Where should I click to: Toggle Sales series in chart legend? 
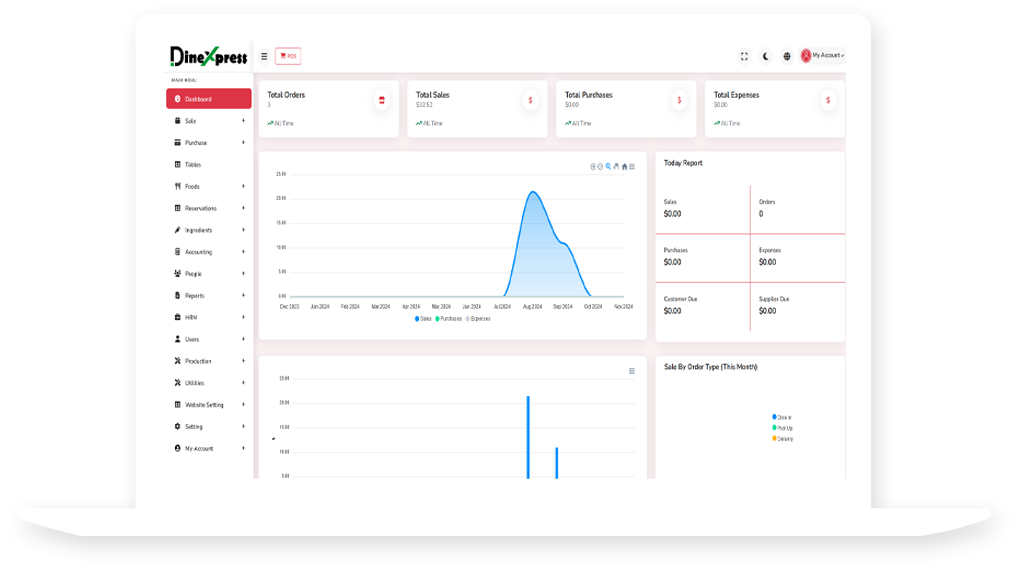[x=423, y=318]
